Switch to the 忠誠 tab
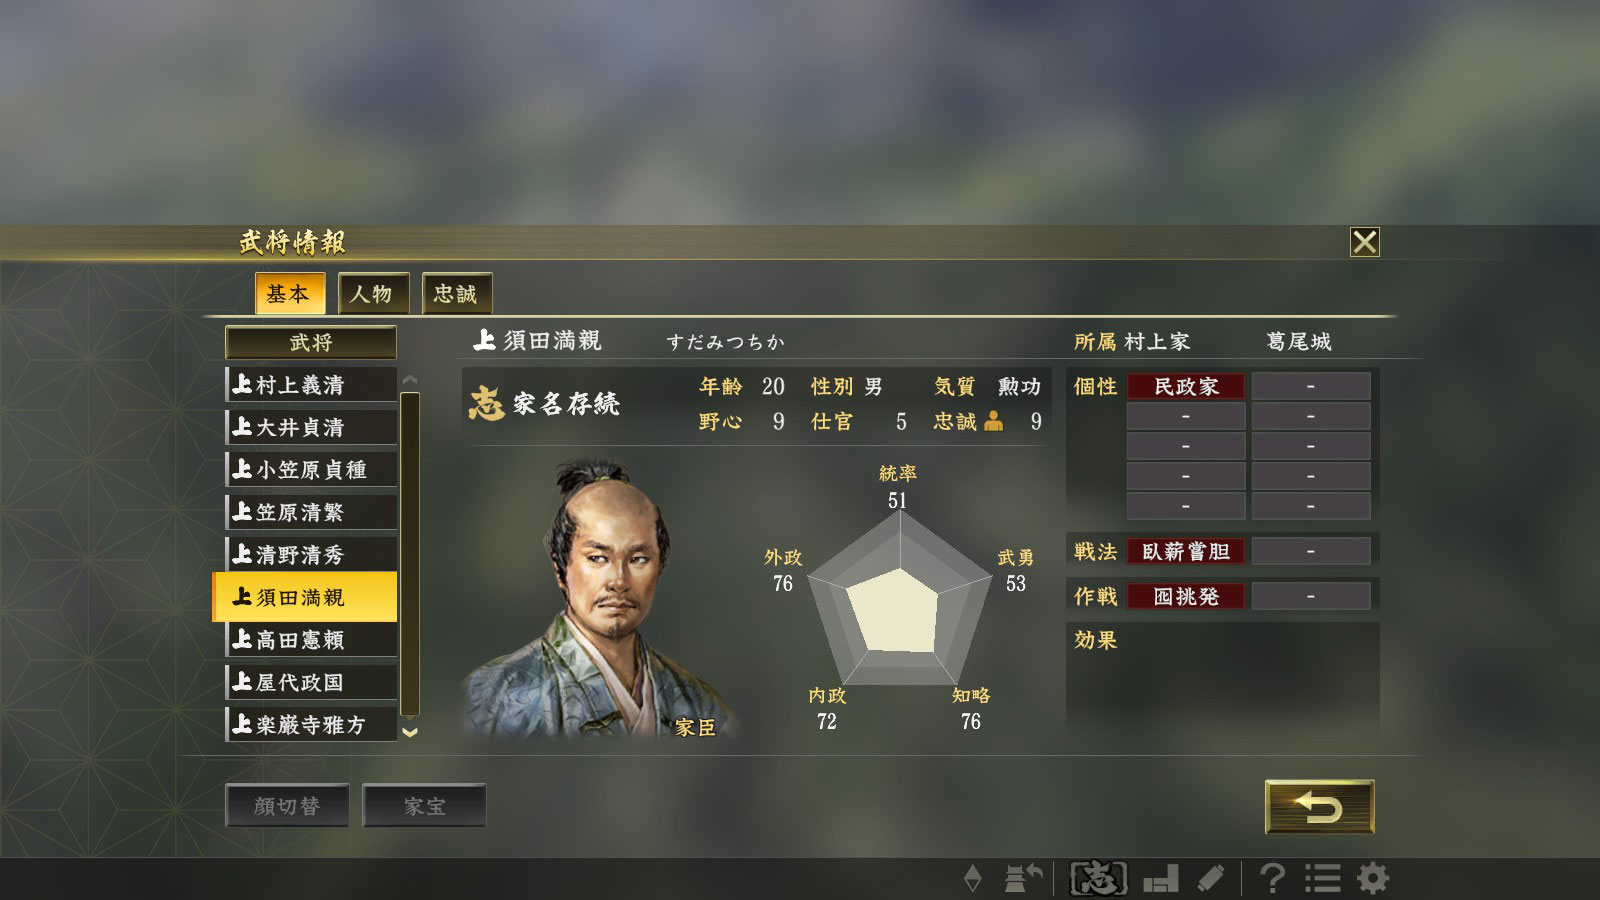 coord(456,294)
